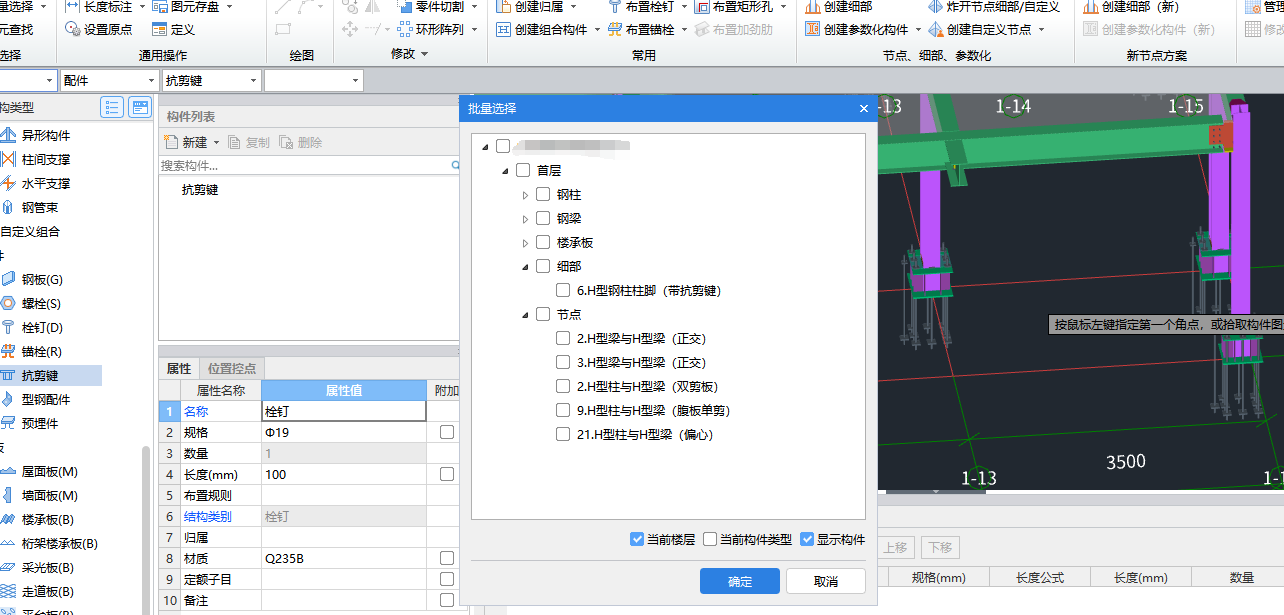Switch to the 属性 tab
The image size is (1284, 615).
tap(179, 369)
